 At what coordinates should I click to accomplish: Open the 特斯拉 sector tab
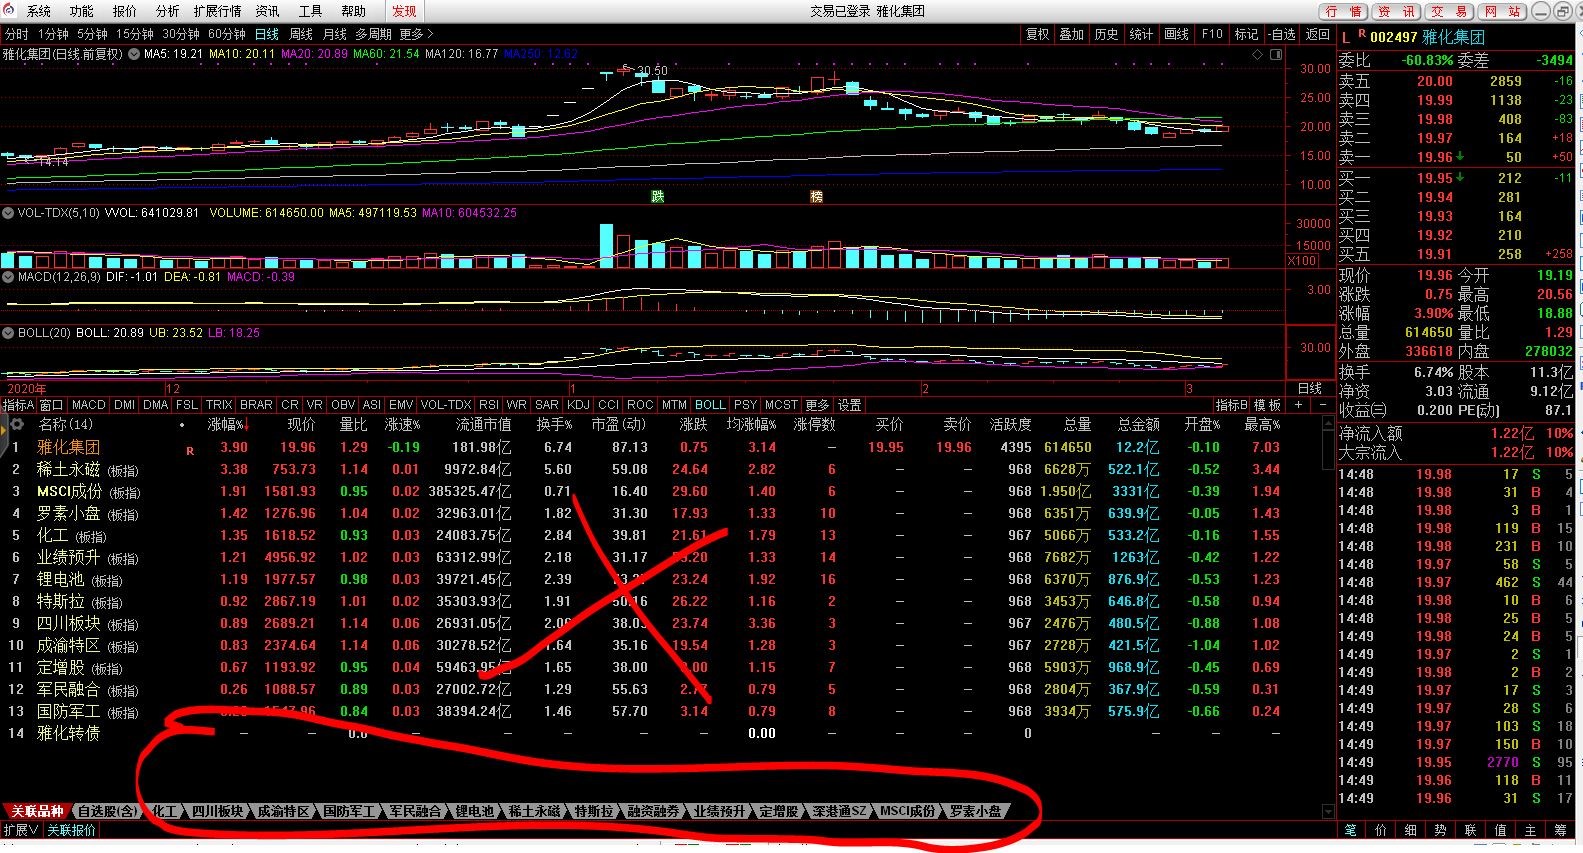coord(593,811)
